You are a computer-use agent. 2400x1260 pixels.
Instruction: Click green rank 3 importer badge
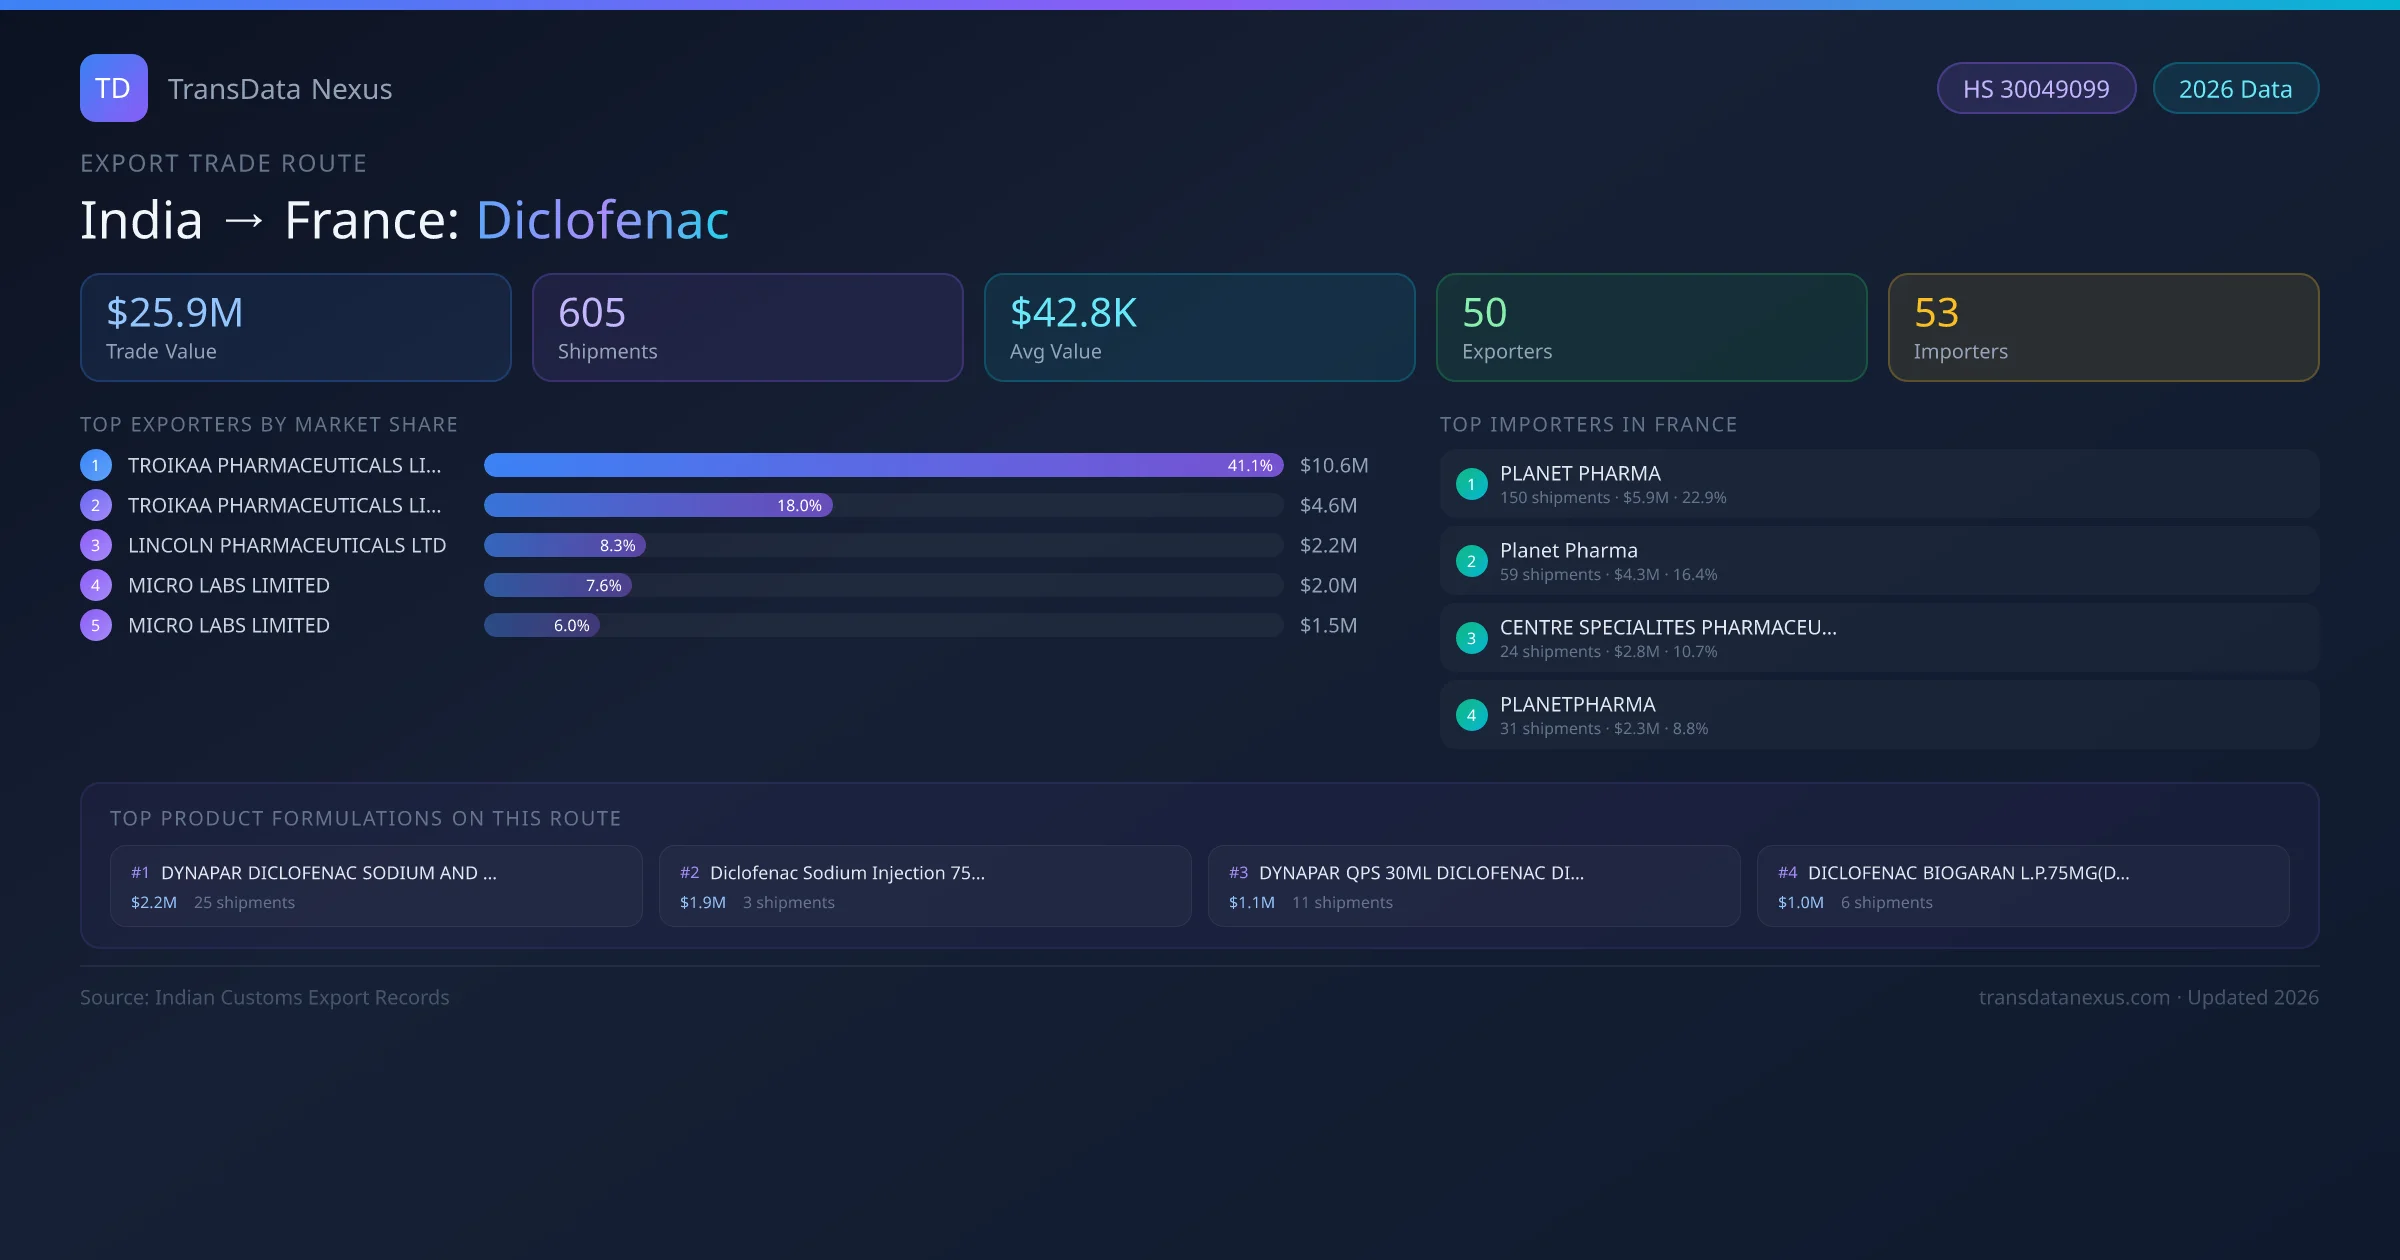(x=1471, y=638)
